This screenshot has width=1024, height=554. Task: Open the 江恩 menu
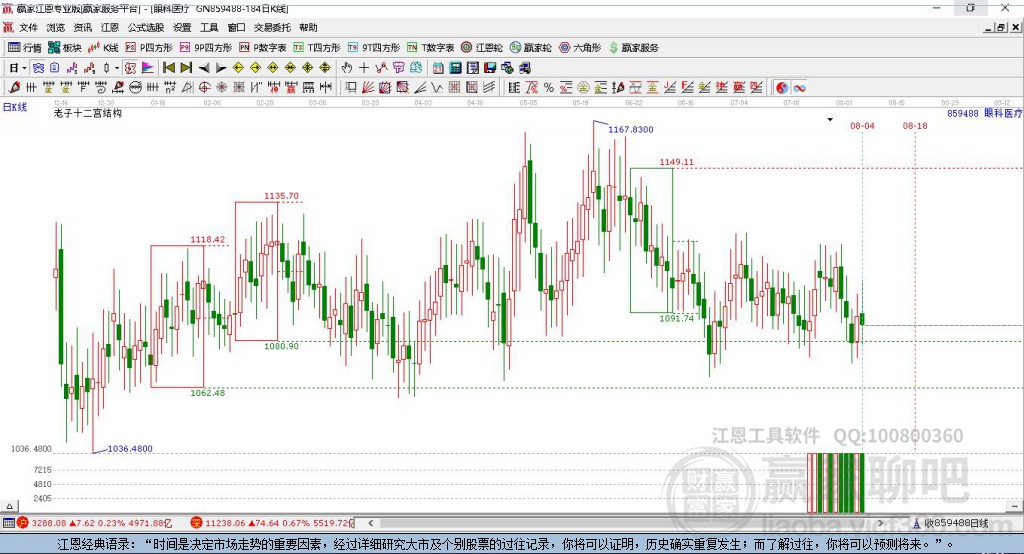[110, 27]
